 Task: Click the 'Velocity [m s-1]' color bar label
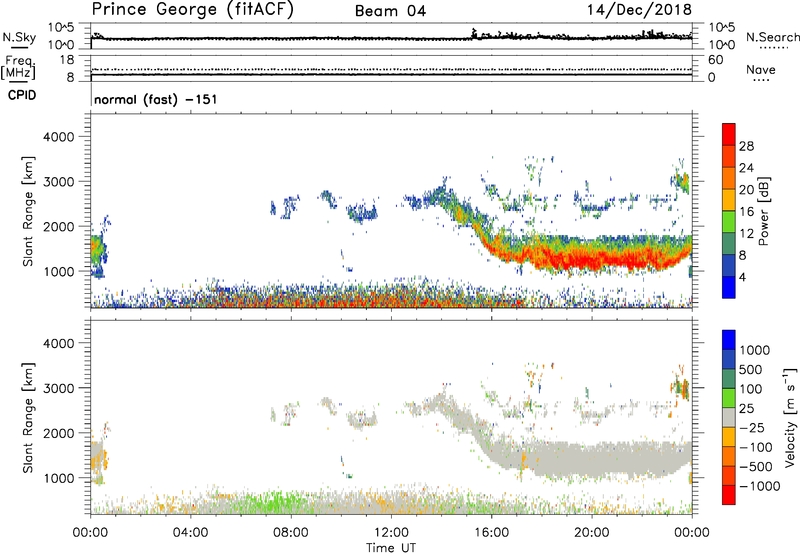(790, 417)
